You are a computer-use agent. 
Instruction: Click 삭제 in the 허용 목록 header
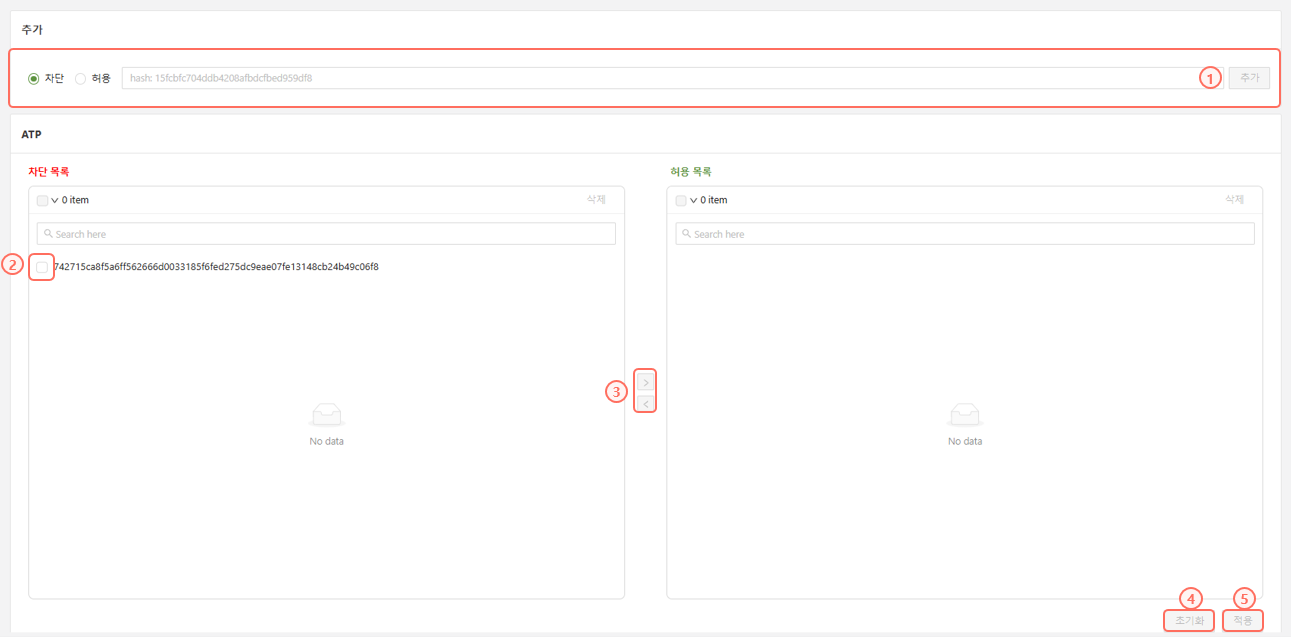click(1234, 200)
